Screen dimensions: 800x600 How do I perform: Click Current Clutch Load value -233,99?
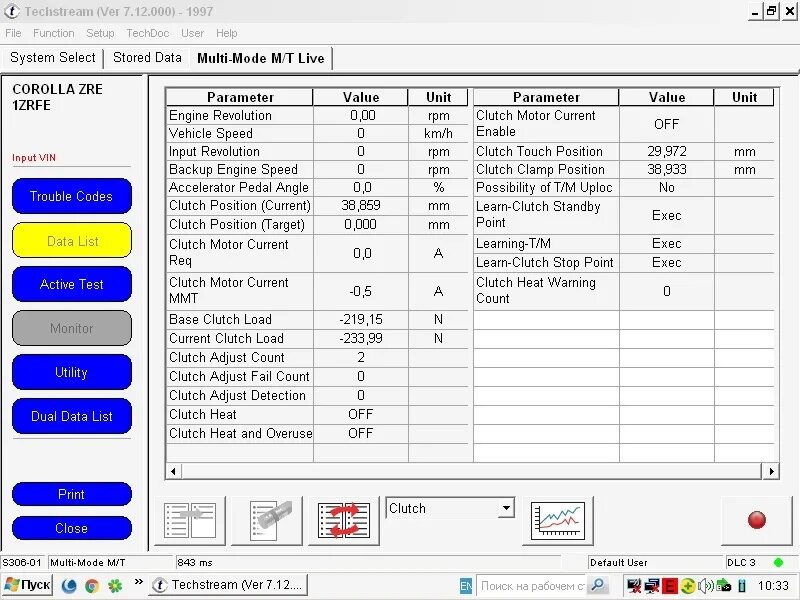pyautogui.click(x=361, y=339)
